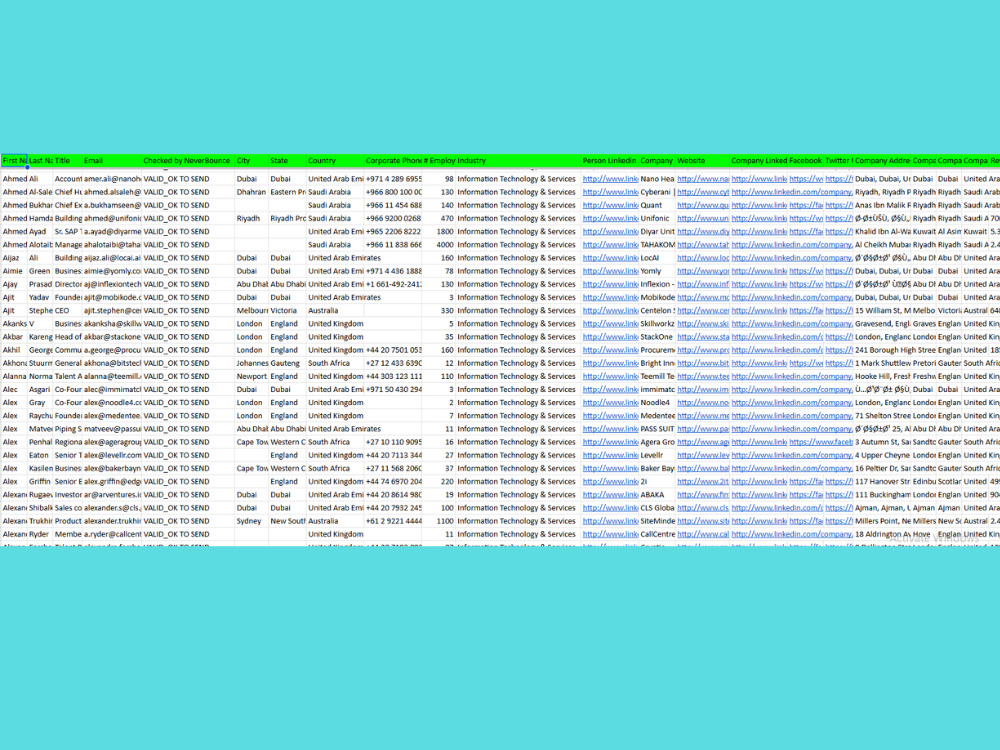This screenshot has height=750, width=1000.
Task: Select the Title column header
Action: [68, 161]
